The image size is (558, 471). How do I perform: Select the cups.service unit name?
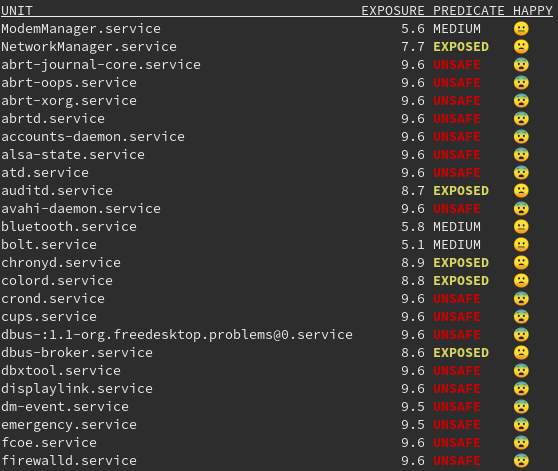49,317
